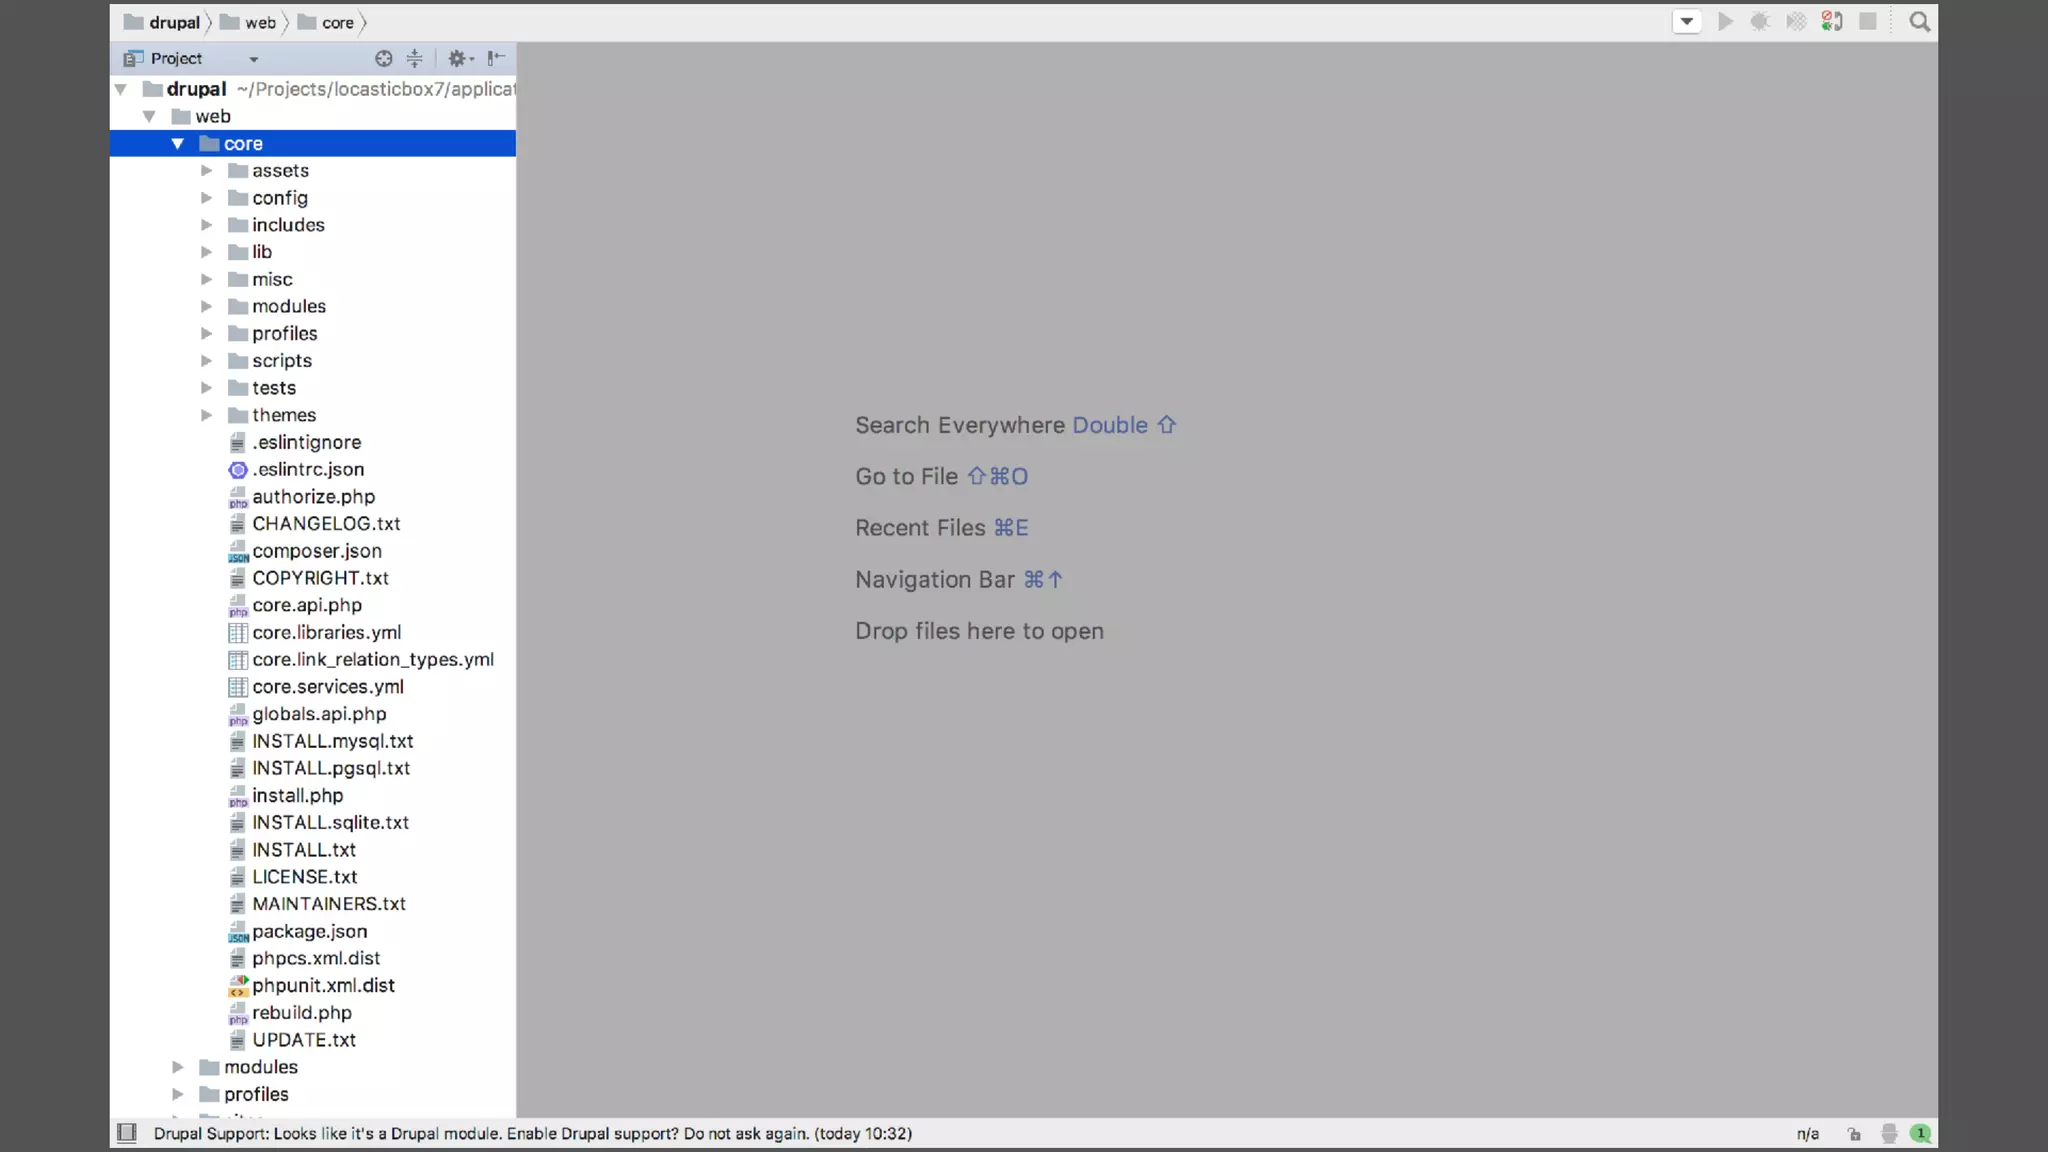The width and height of the screenshot is (2048, 1152).
Task: Select composer.json in project tree
Action: pyautogui.click(x=316, y=551)
